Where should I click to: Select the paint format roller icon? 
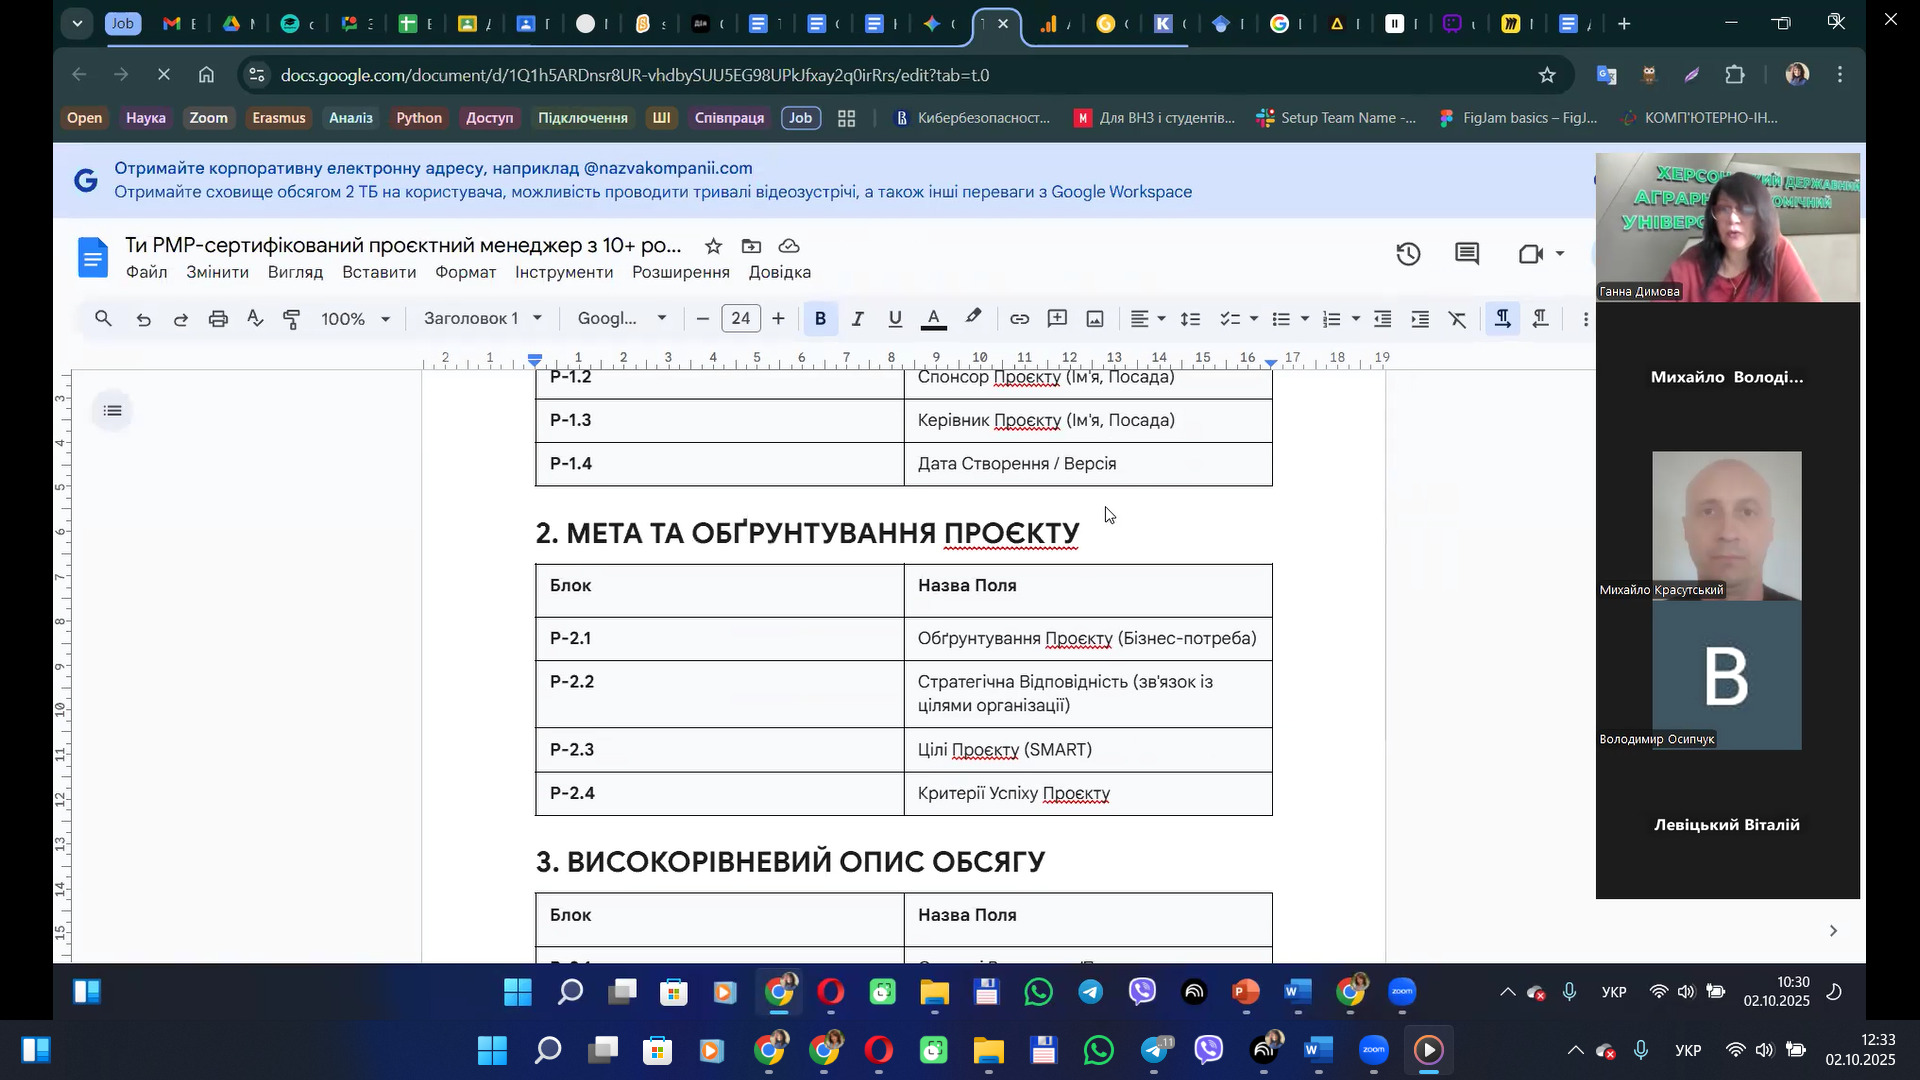[292, 319]
